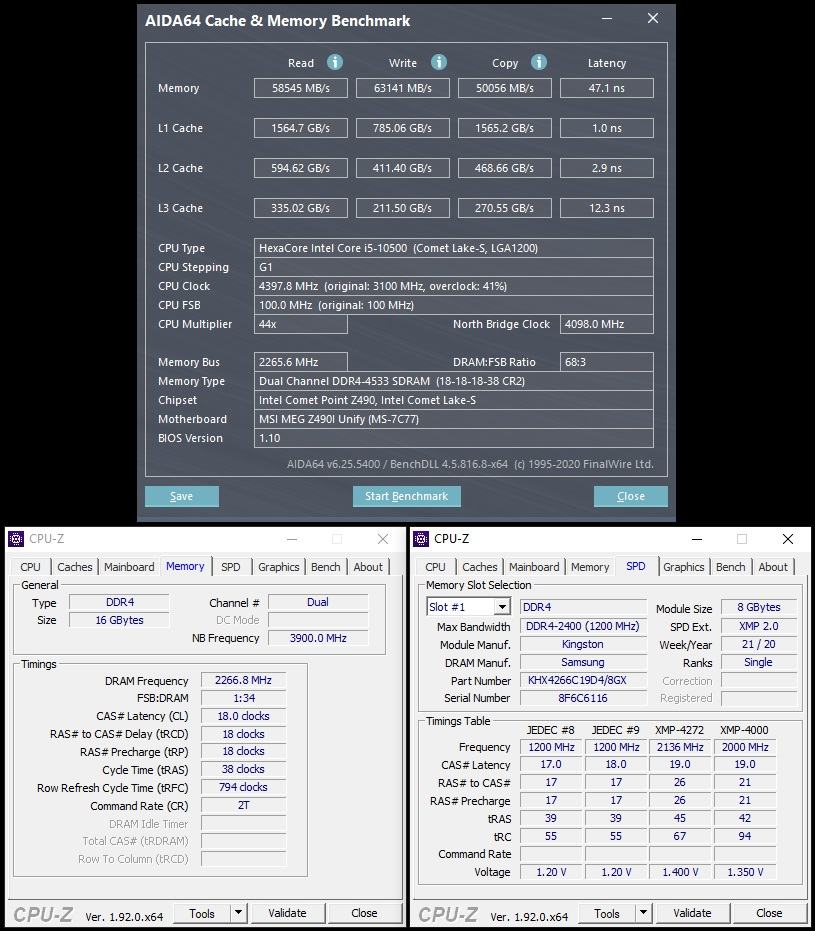Screen dimensions: 815x931
Task: Open Caches tab in left CPU-Z window
Action: 75,567
